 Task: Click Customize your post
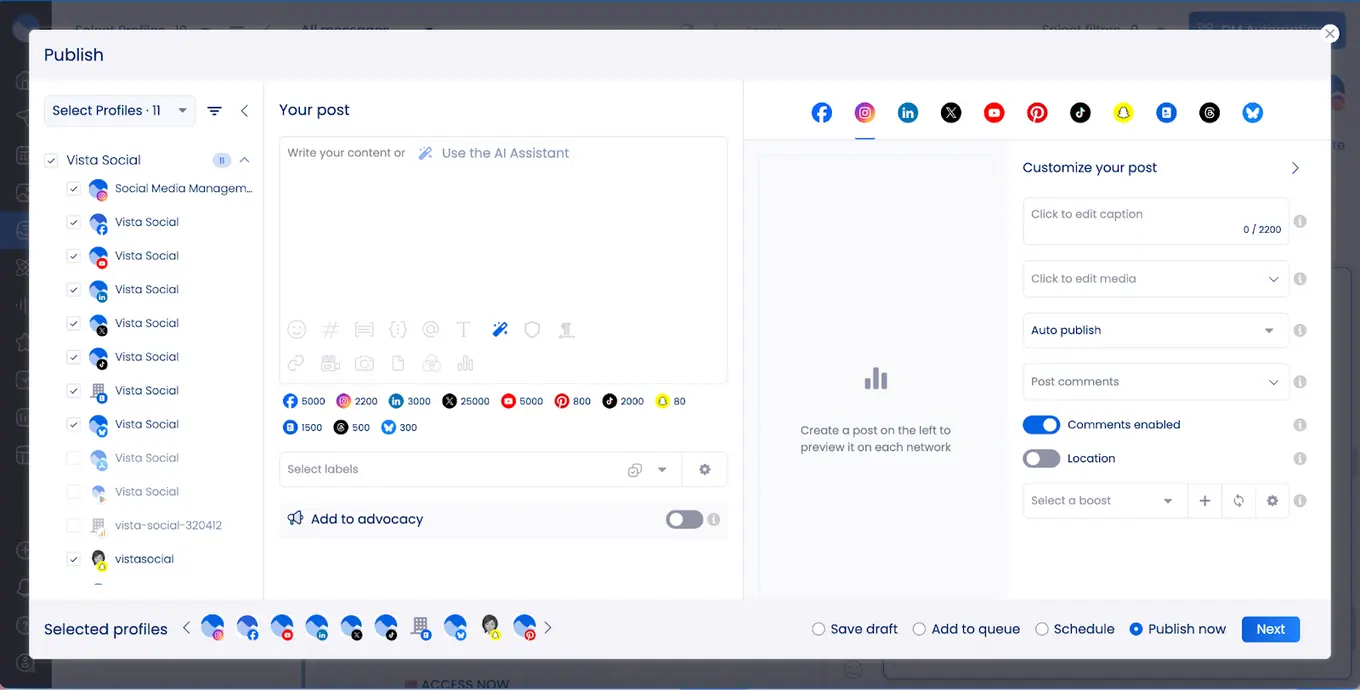tap(1089, 167)
